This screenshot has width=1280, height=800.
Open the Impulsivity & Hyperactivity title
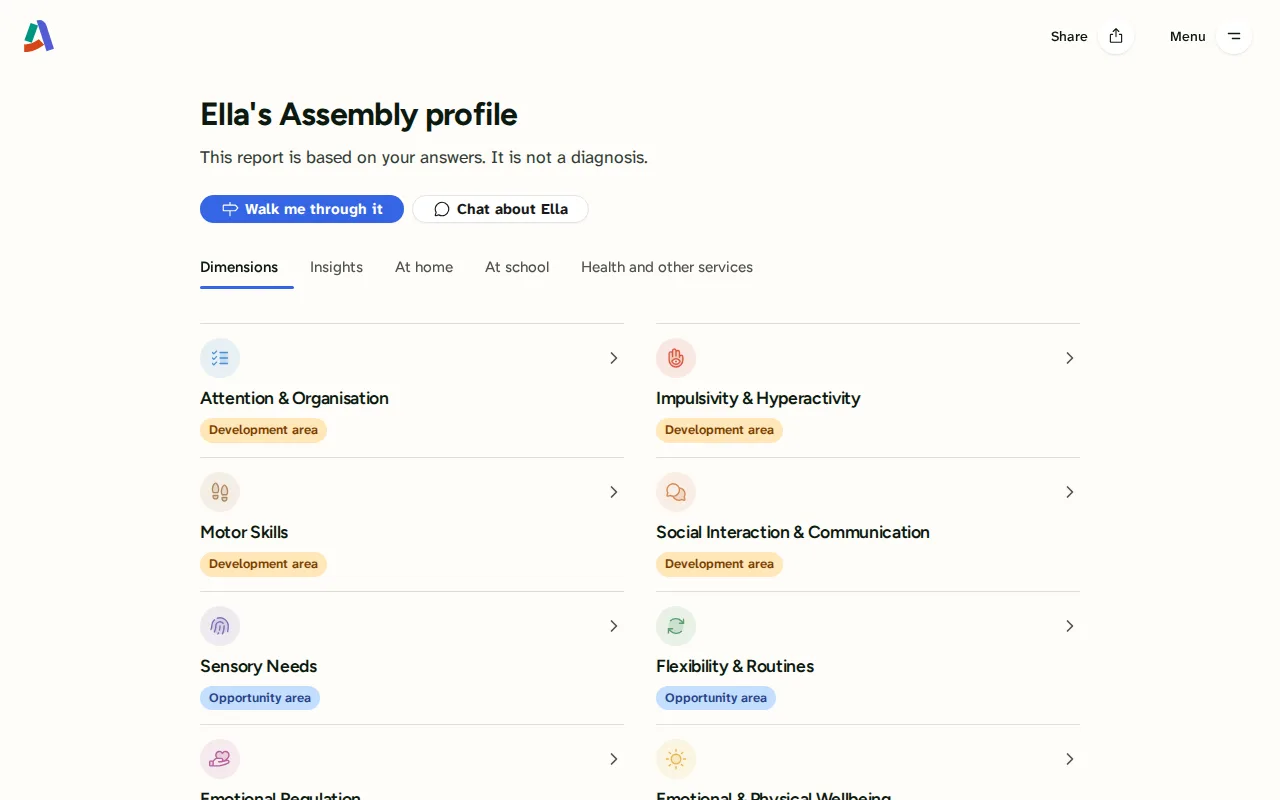click(x=758, y=398)
